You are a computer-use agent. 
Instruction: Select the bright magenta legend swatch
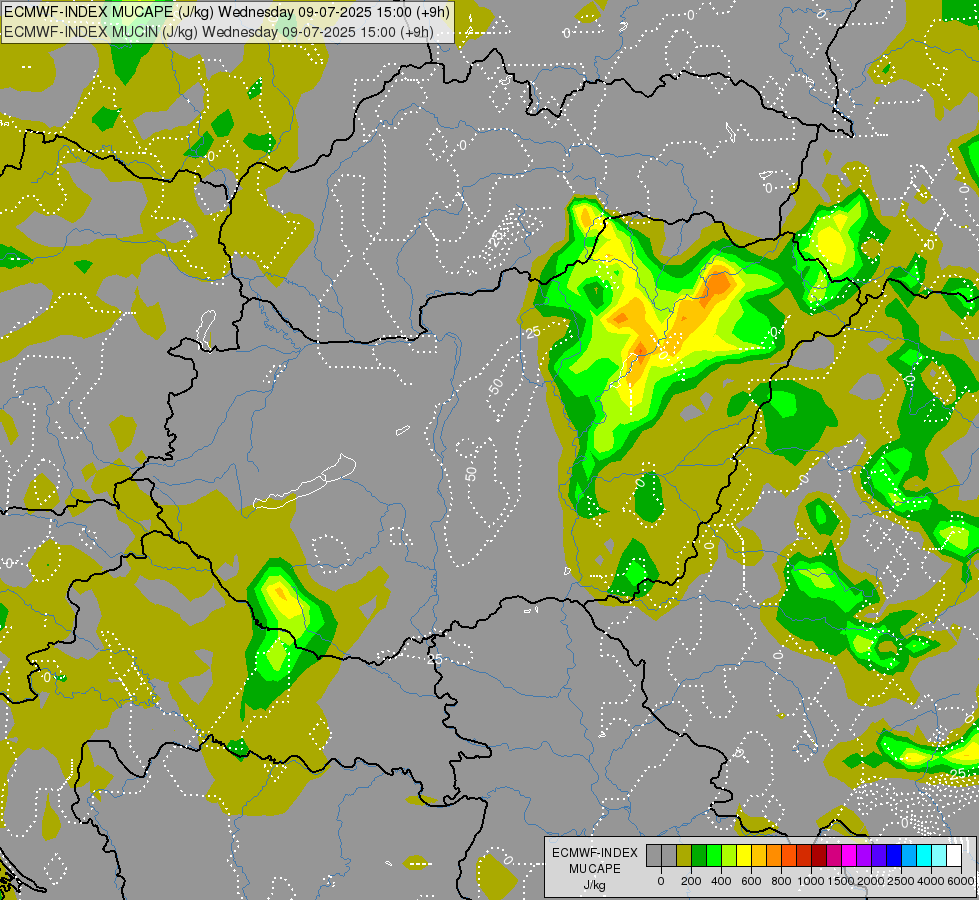coord(849,855)
